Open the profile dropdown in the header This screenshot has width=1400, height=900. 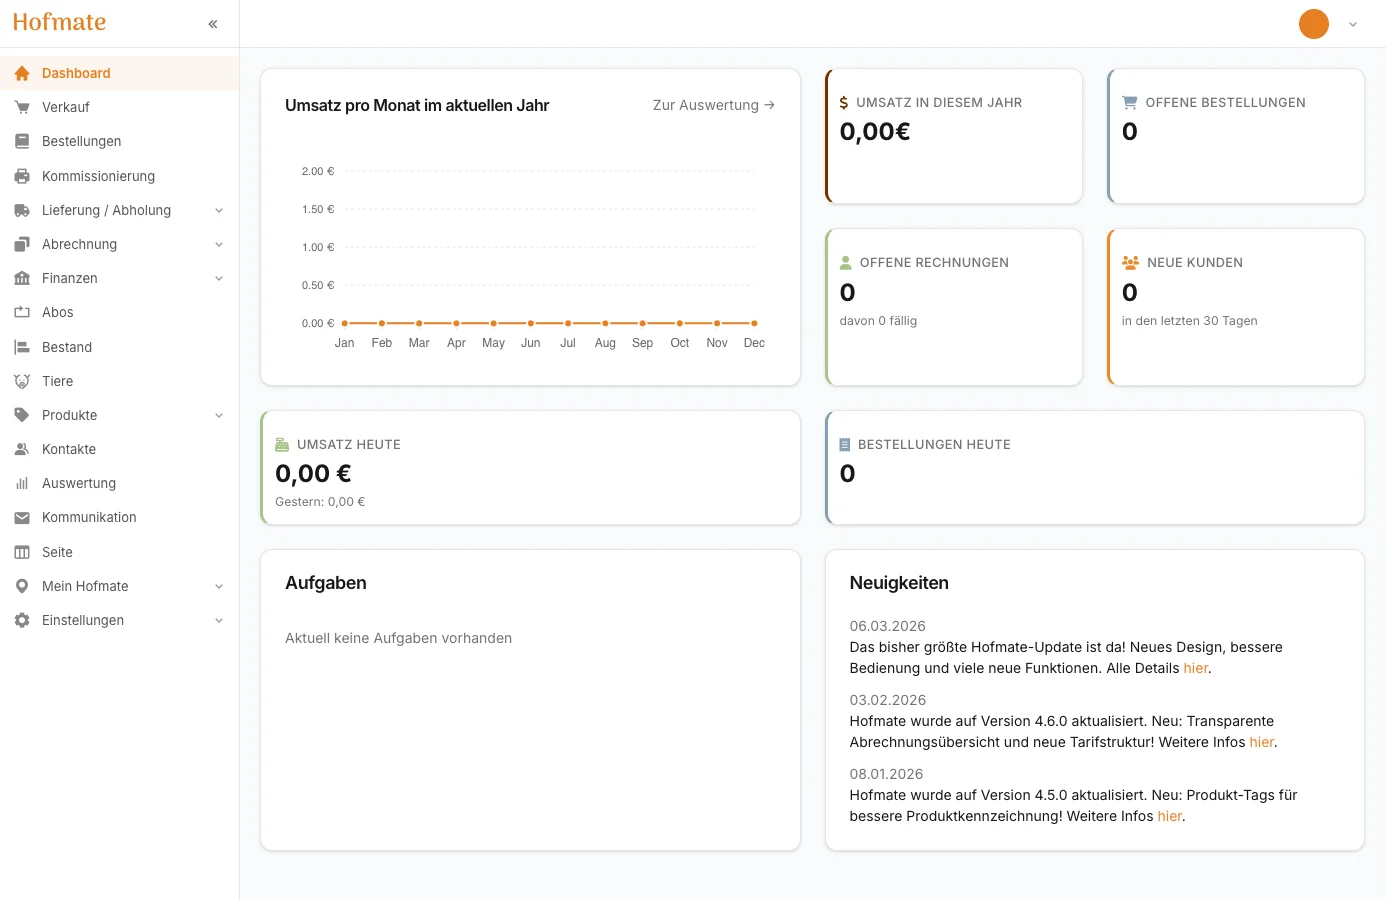pyautogui.click(x=1352, y=24)
